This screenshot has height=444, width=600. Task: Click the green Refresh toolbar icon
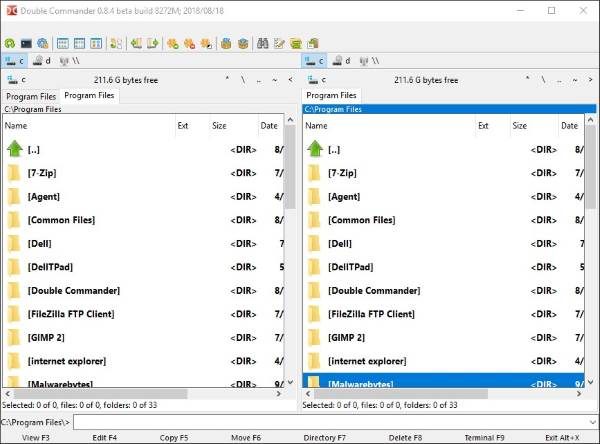tap(10, 43)
